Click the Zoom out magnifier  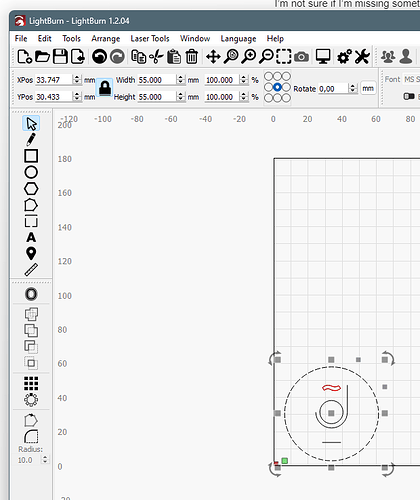click(266, 56)
